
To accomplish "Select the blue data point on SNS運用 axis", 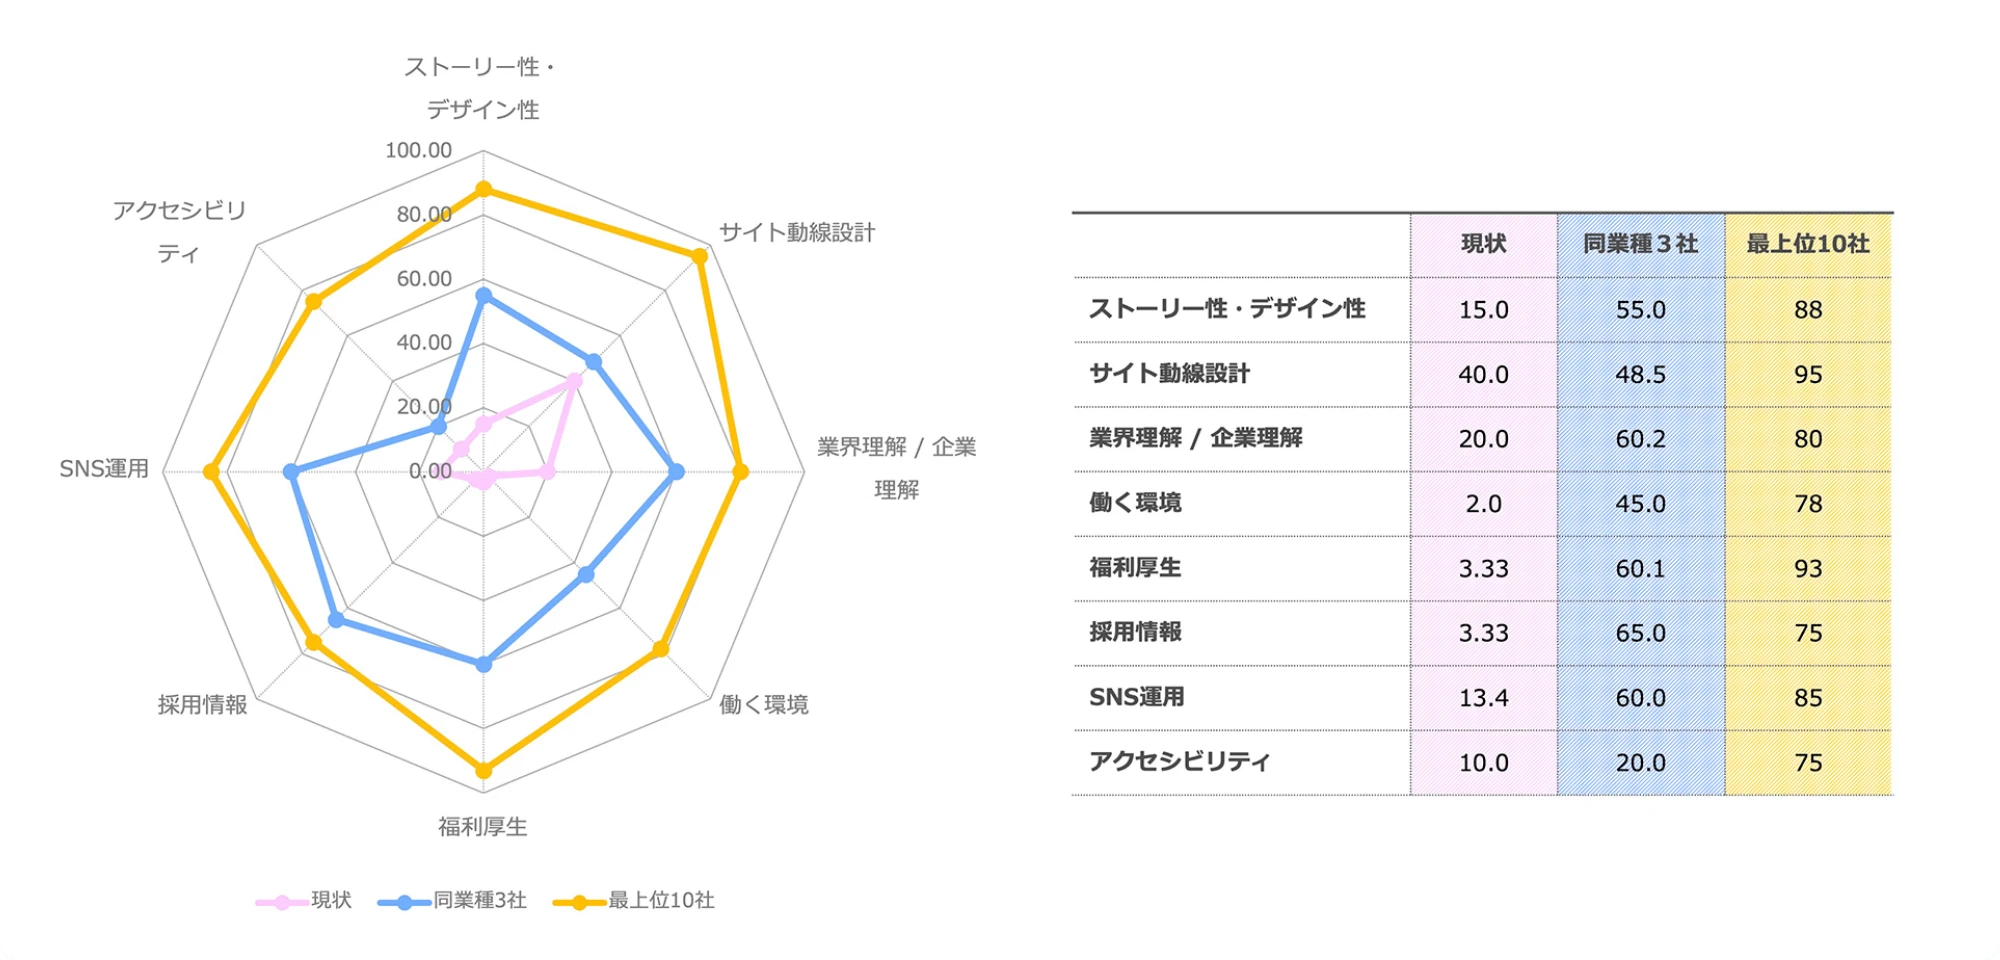I will click(290, 472).
